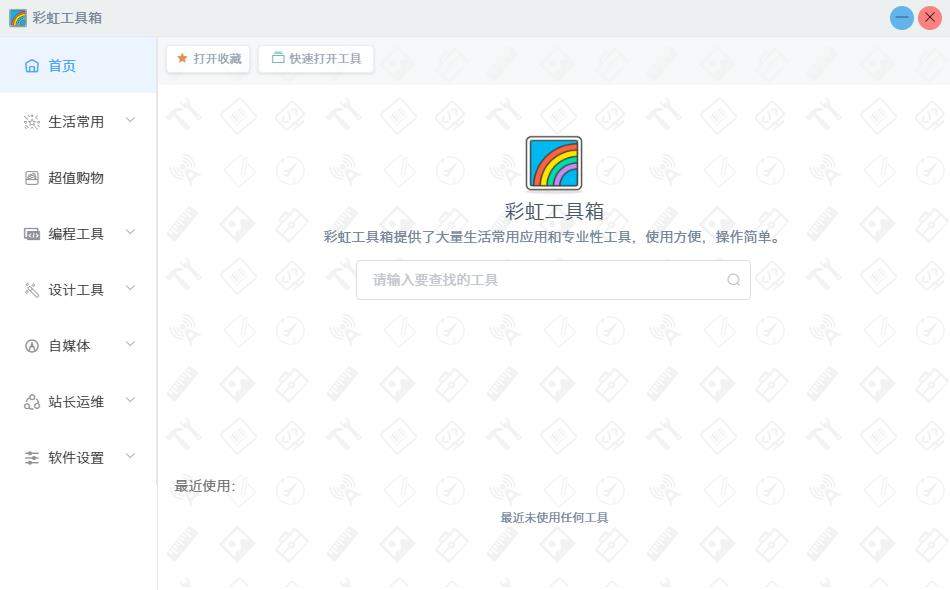950x590 pixels.
Task: Click the 超值购物 shopping icon
Action: click(x=31, y=177)
